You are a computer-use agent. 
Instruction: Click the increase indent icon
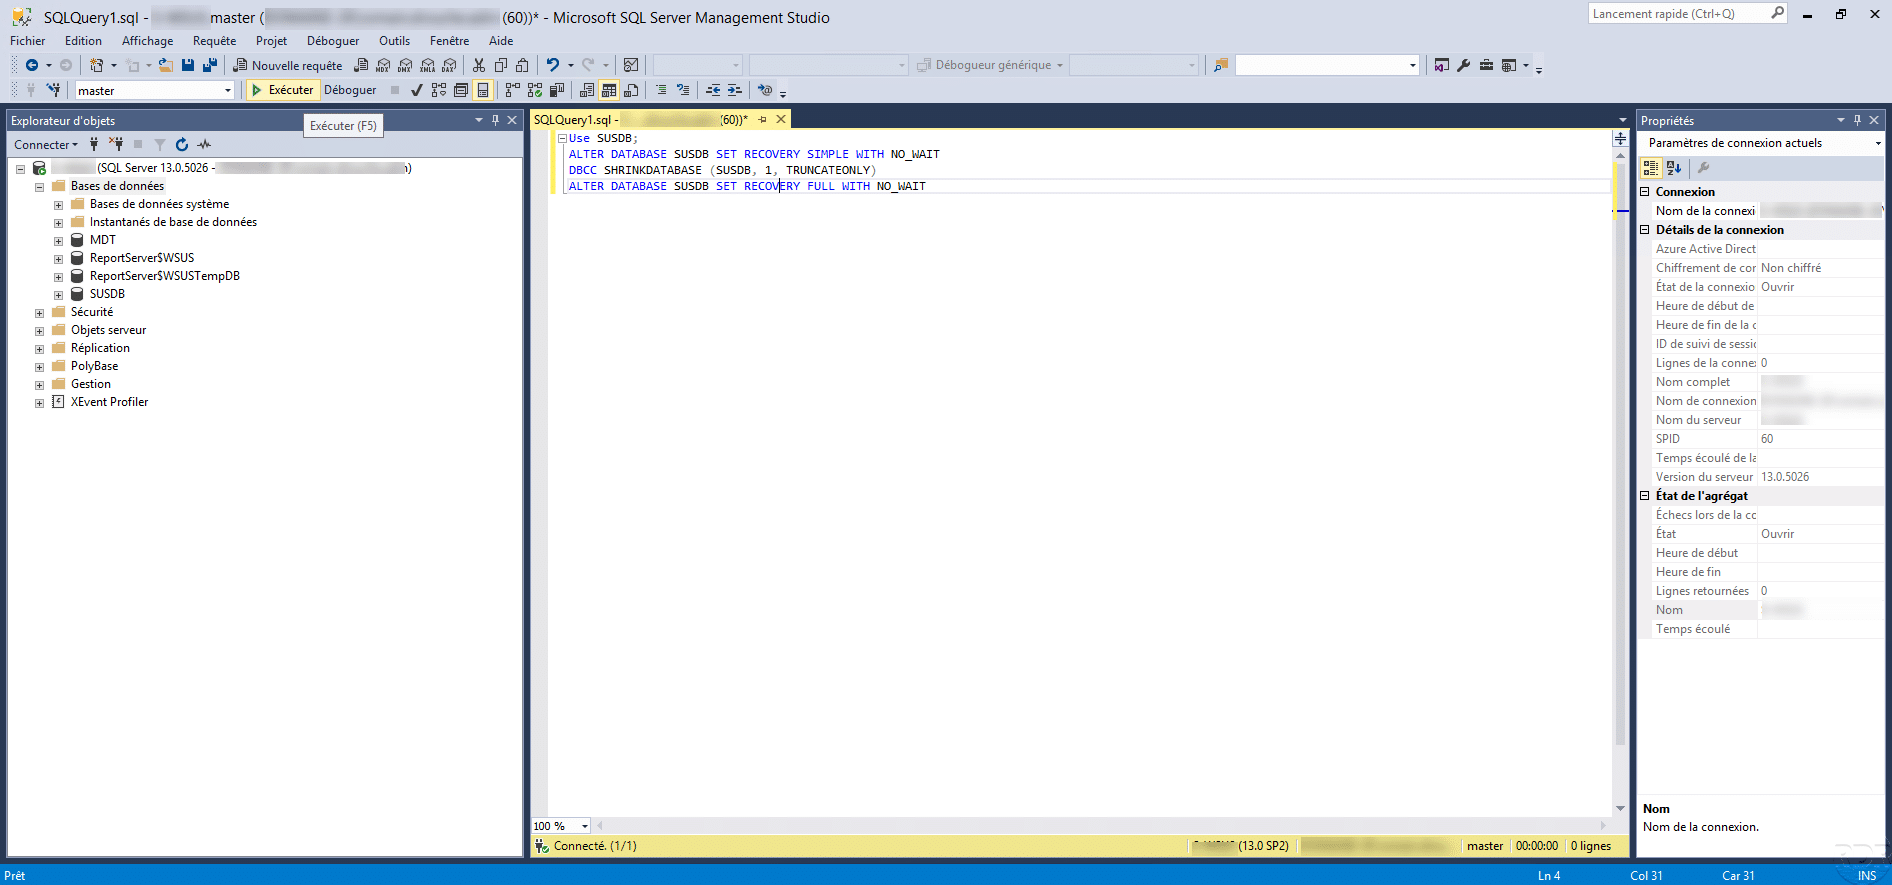pyautogui.click(x=735, y=90)
